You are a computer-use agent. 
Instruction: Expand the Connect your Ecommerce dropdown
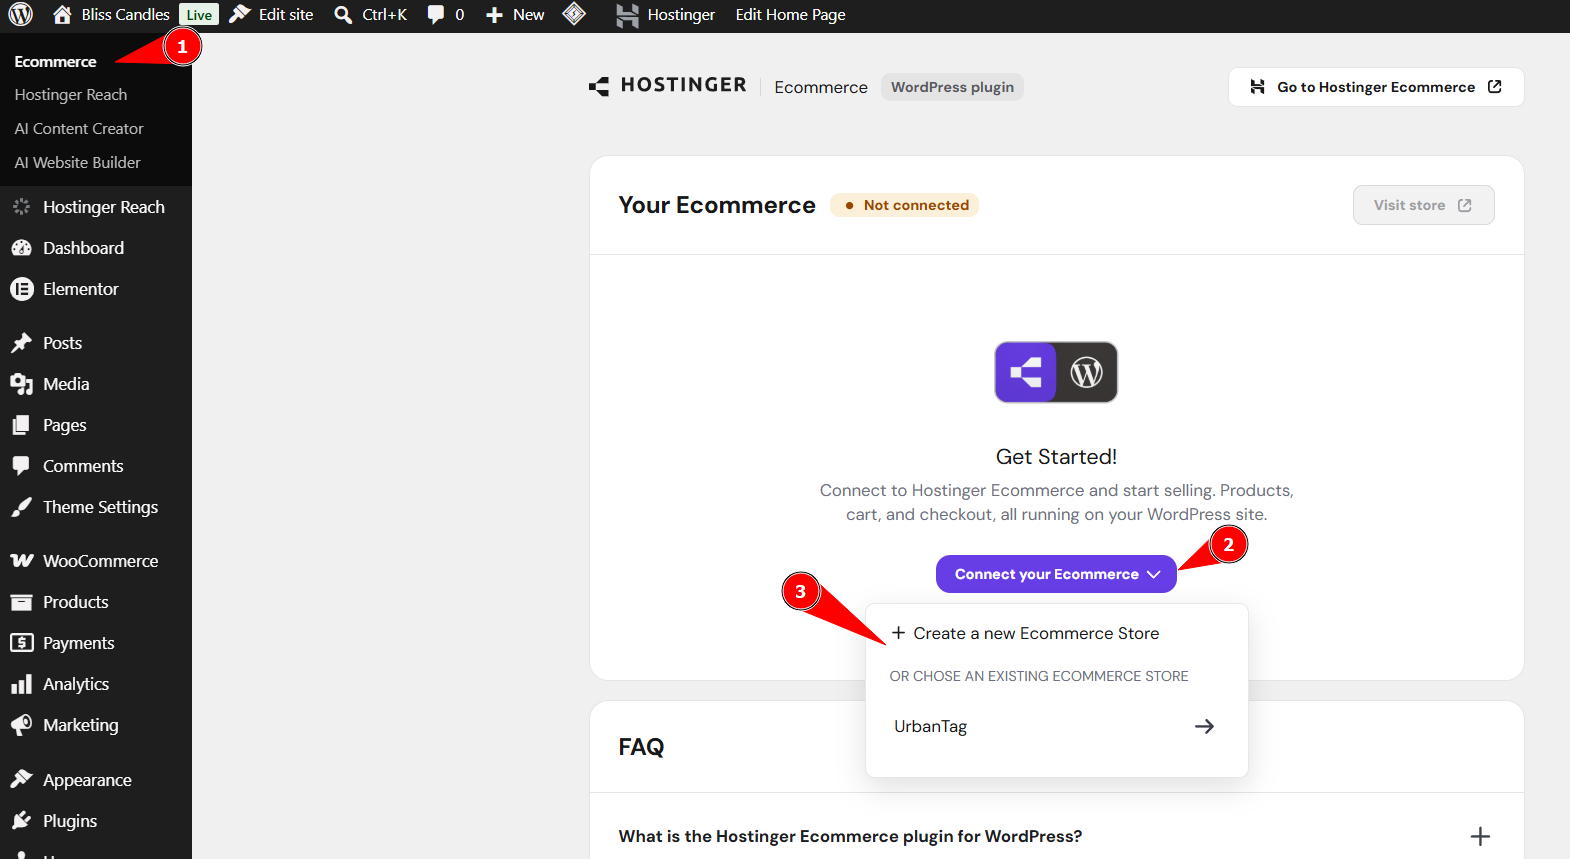(1056, 574)
